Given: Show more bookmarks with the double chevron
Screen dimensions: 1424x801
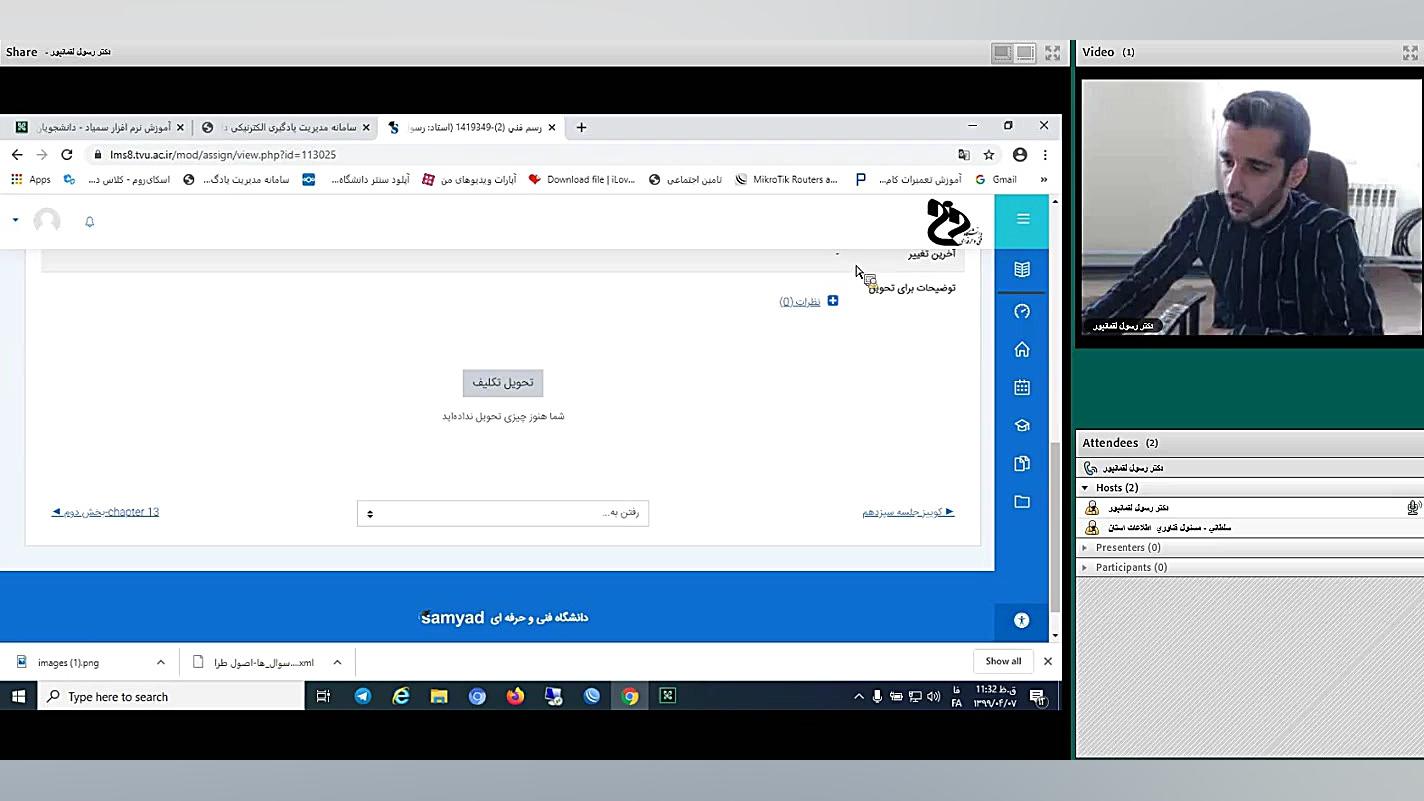Looking at the screenshot, I should (1044, 180).
